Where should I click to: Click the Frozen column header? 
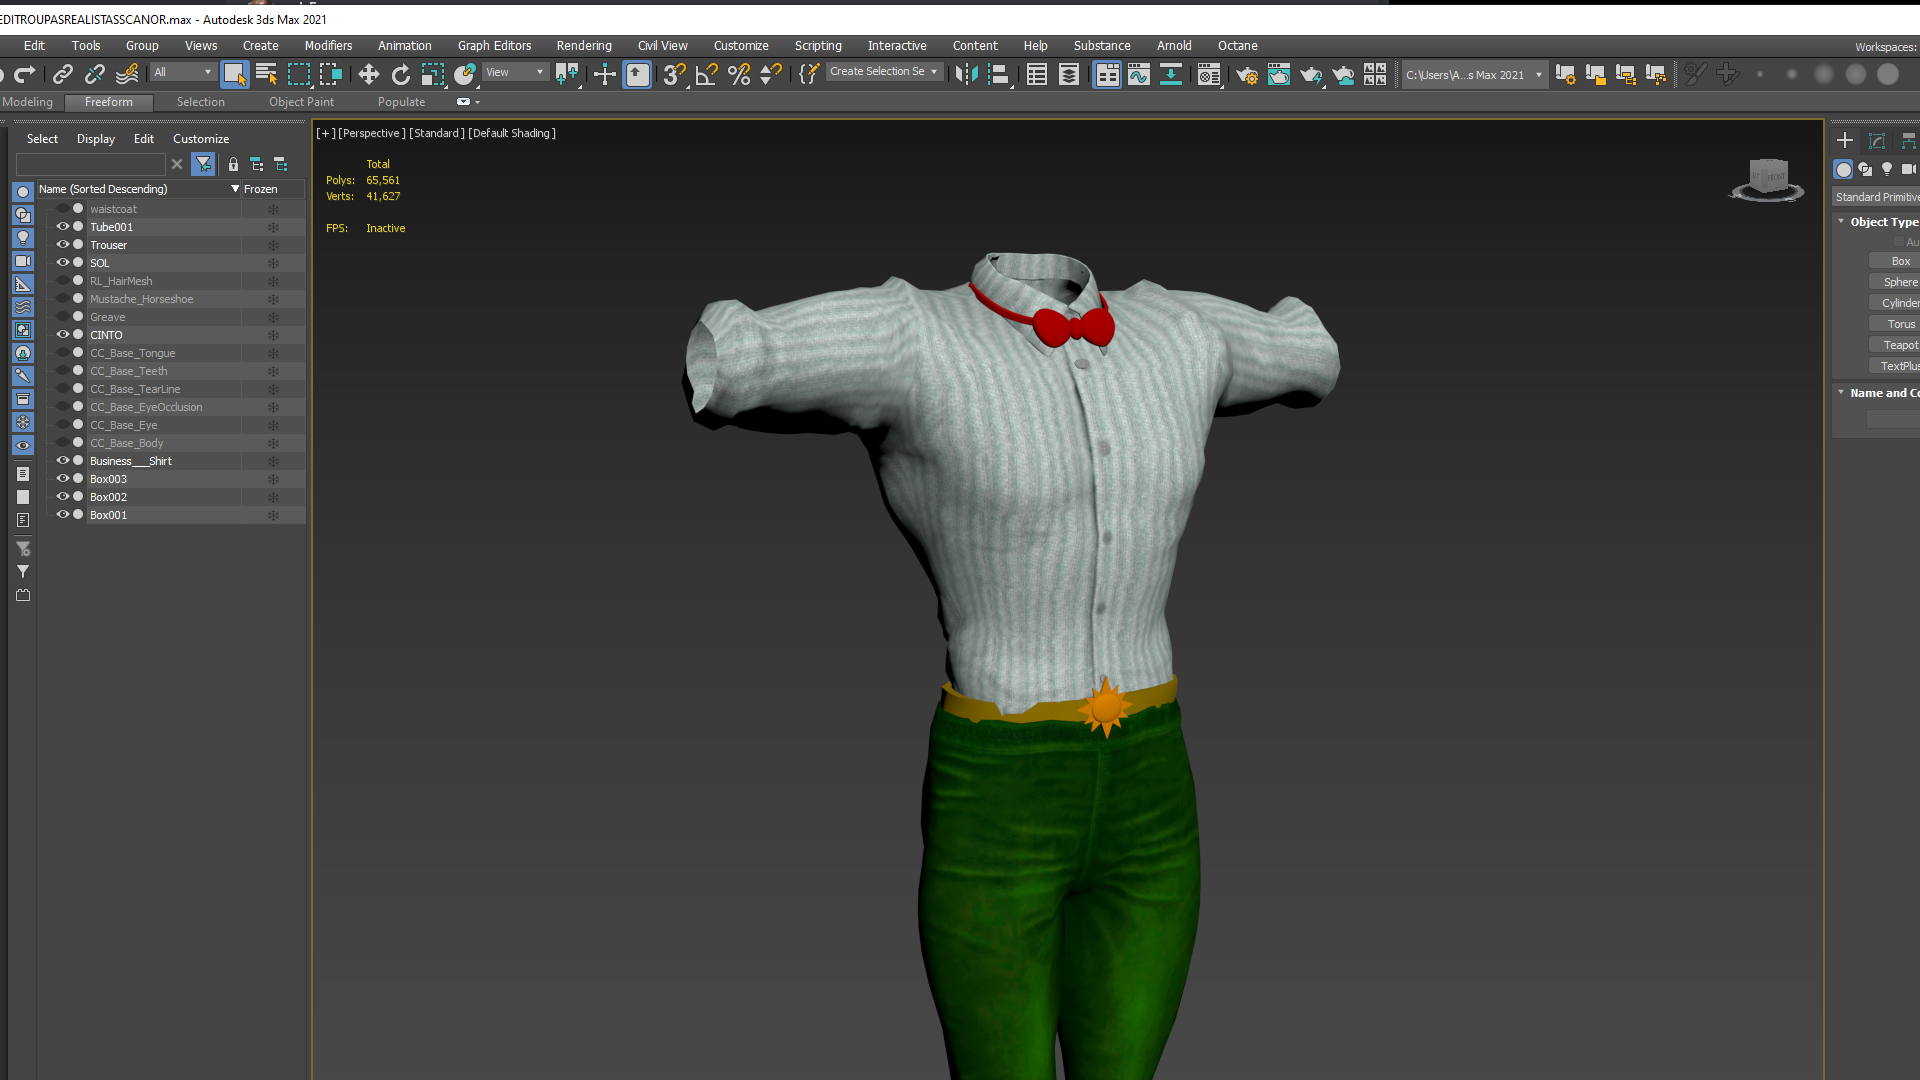[273, 189]
